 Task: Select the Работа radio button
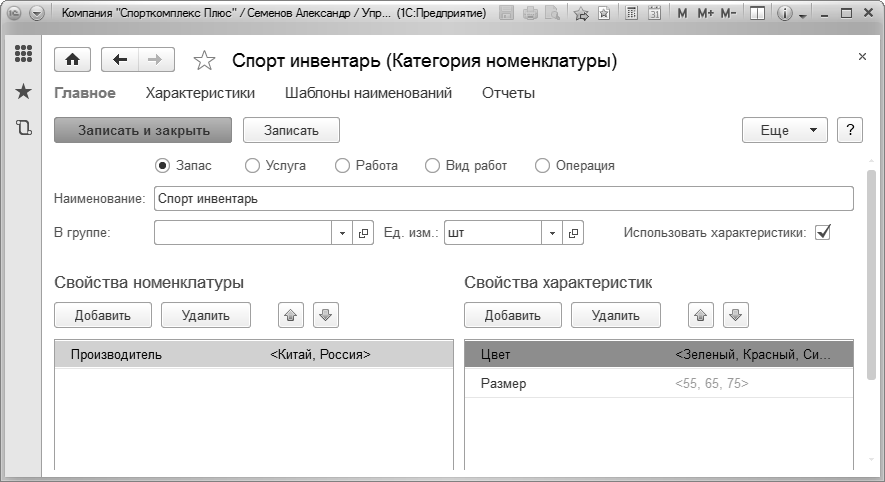(343, 165)
